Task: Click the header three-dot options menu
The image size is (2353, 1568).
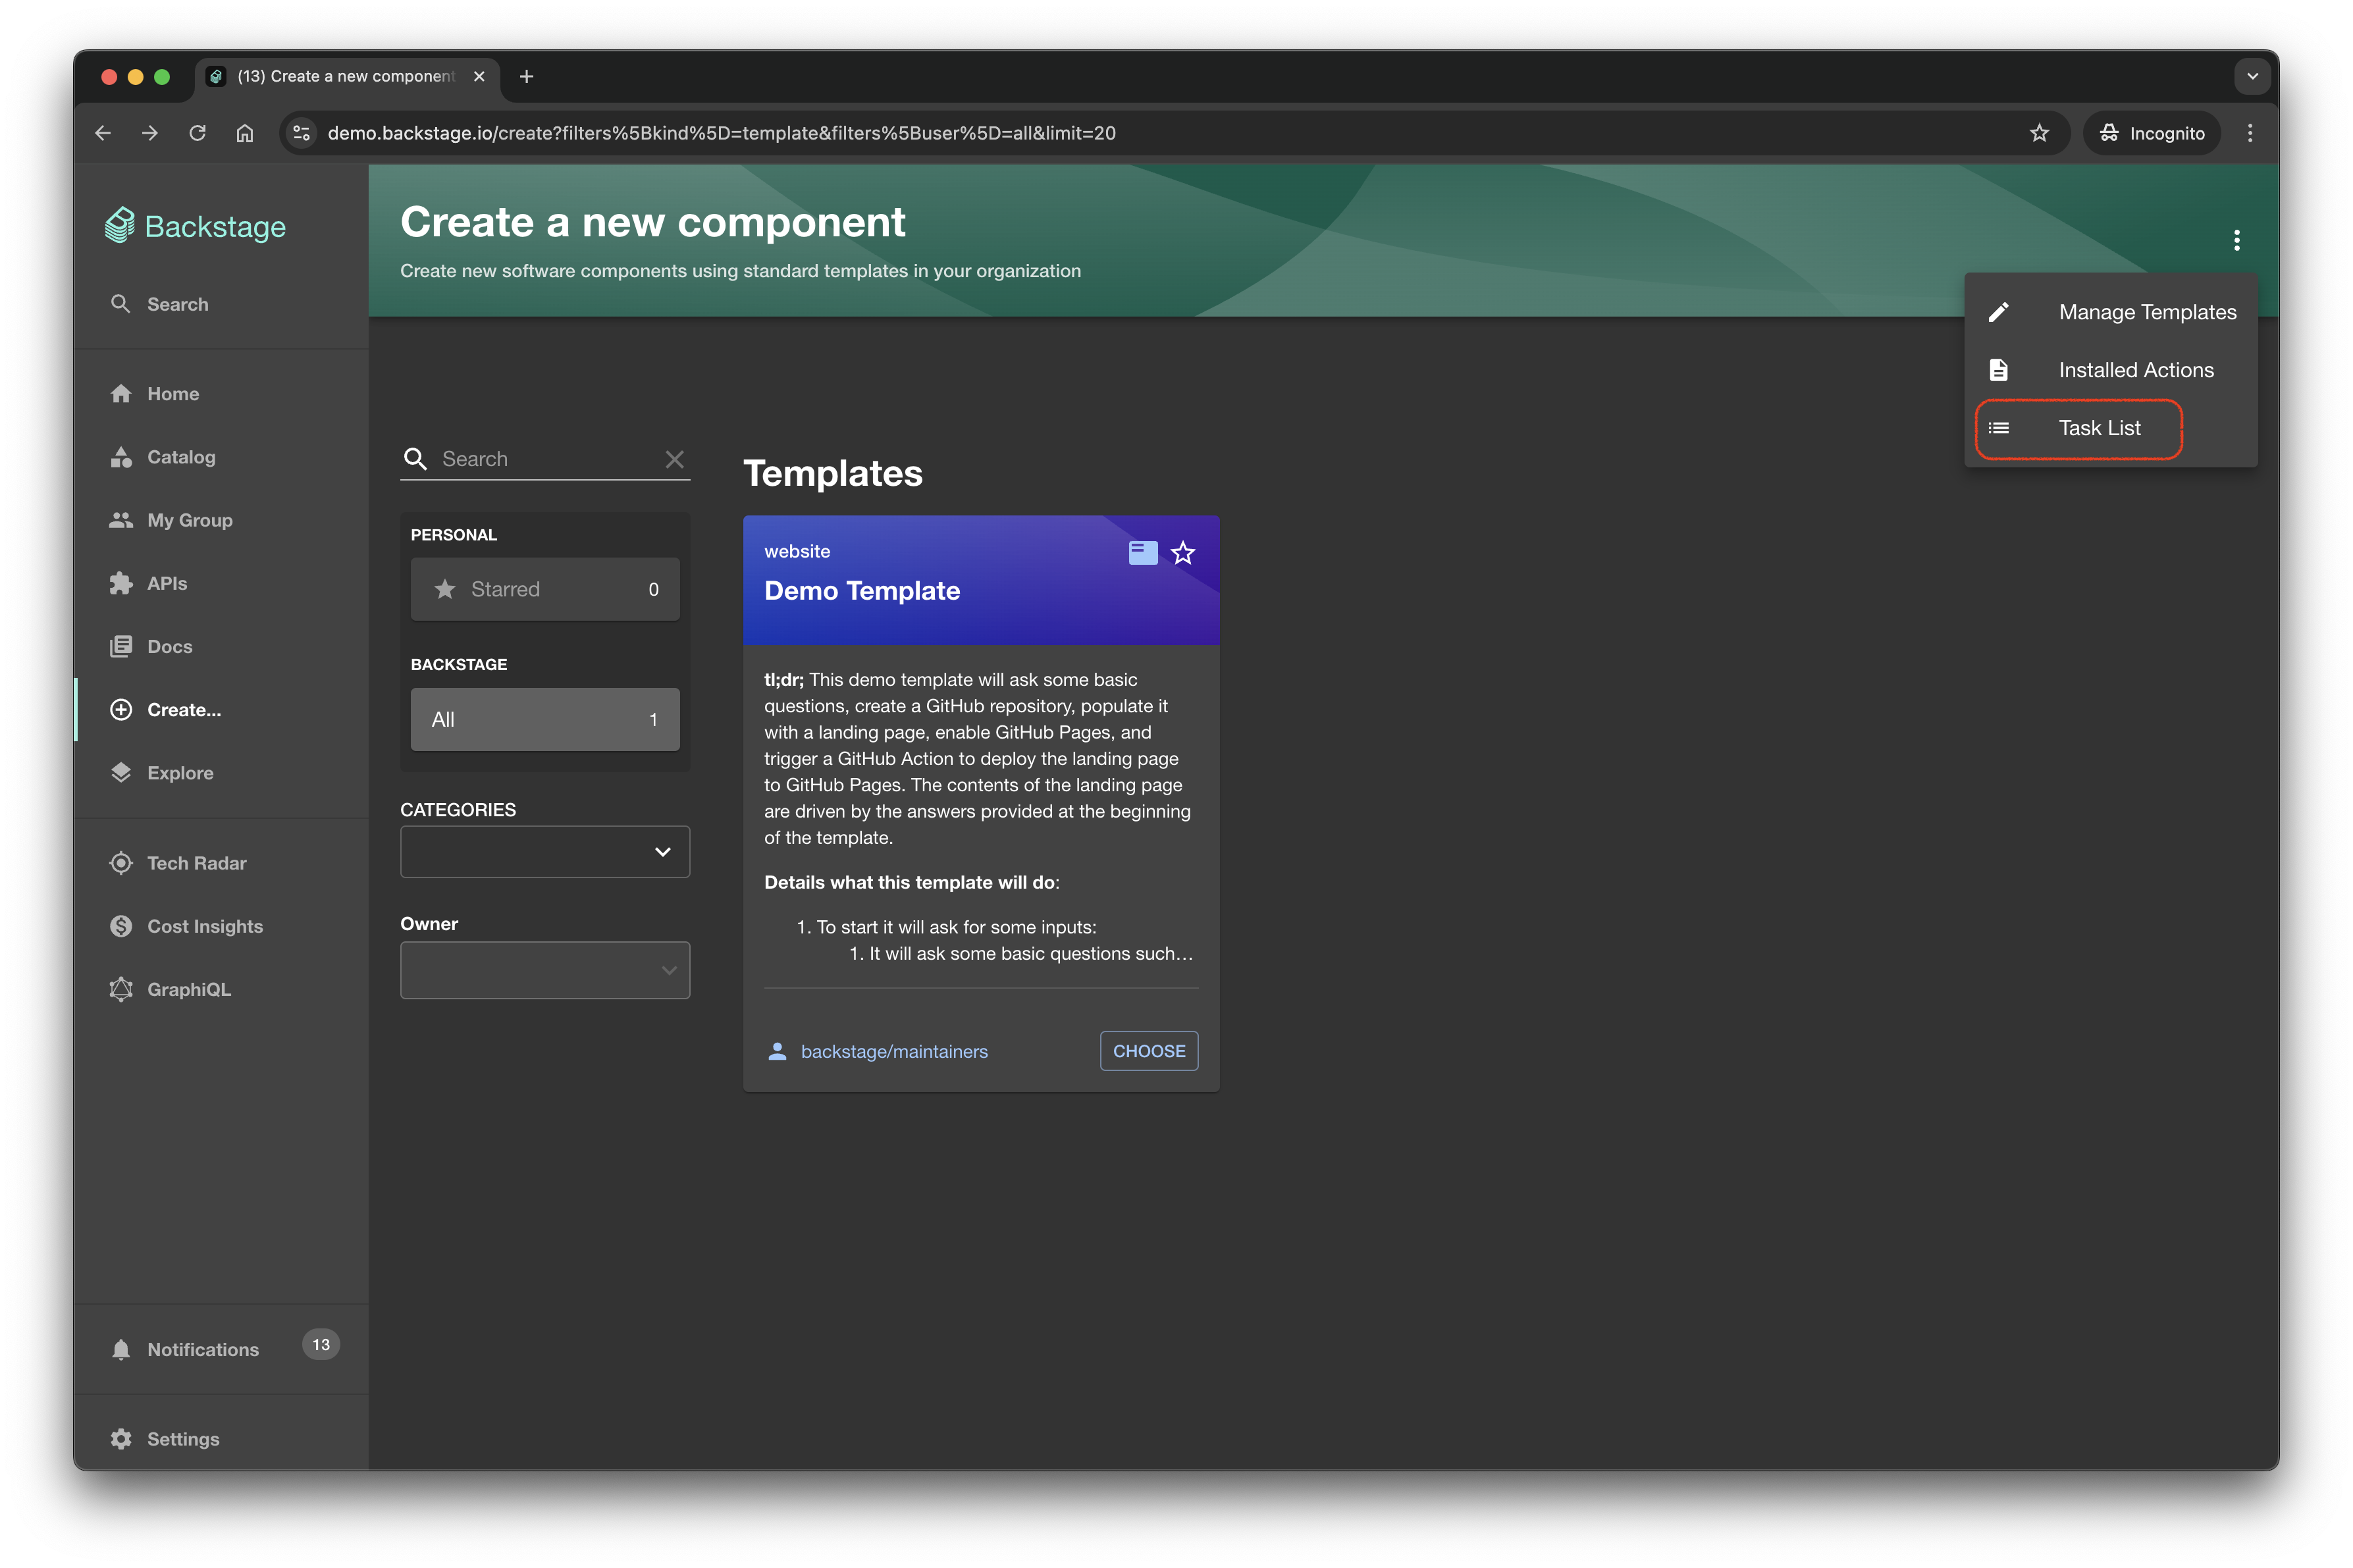Action: click(x=2236, y=240)
